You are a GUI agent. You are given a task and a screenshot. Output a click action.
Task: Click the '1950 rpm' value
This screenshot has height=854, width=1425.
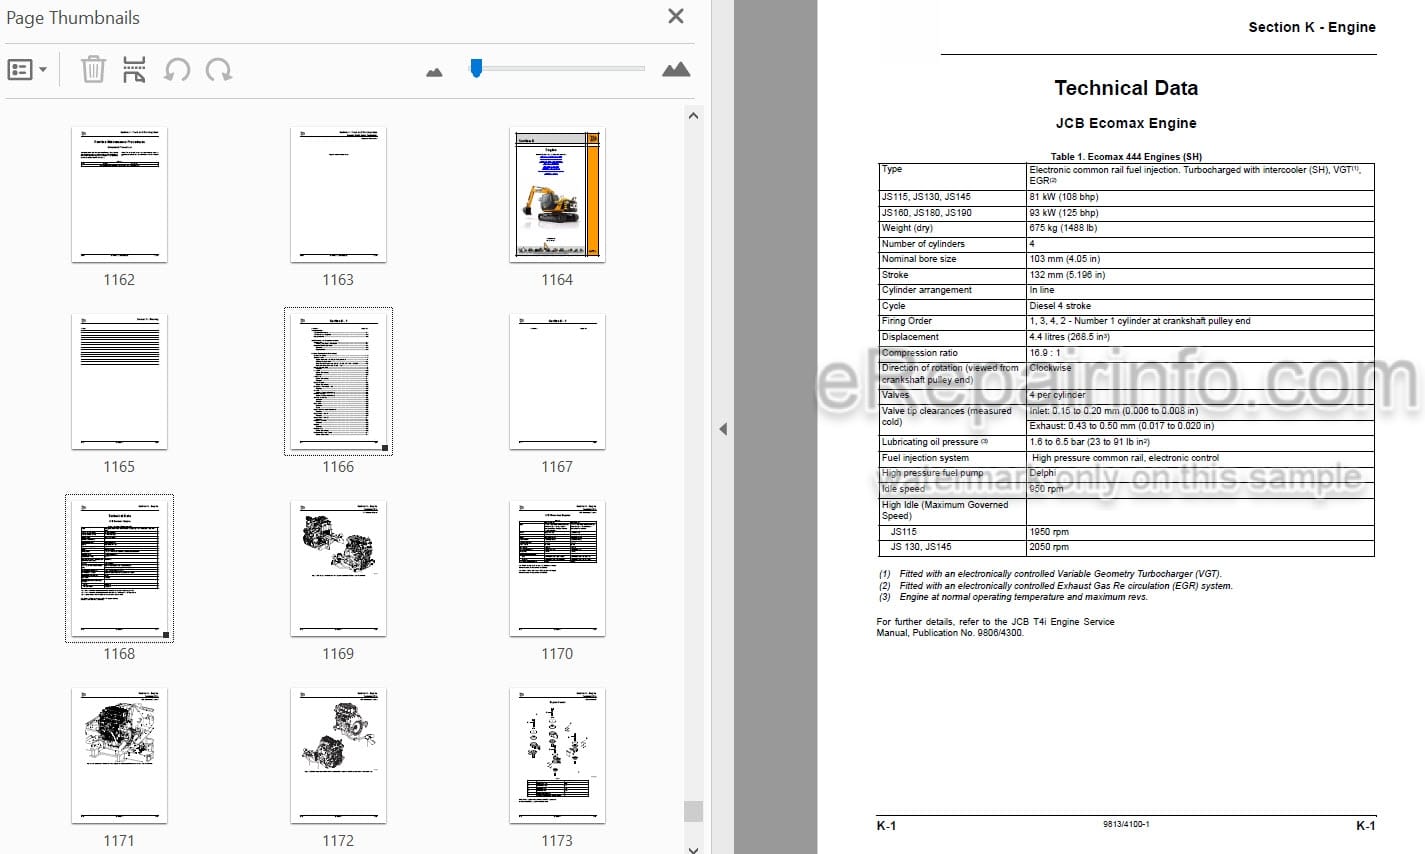click(x=1049, y=532)
